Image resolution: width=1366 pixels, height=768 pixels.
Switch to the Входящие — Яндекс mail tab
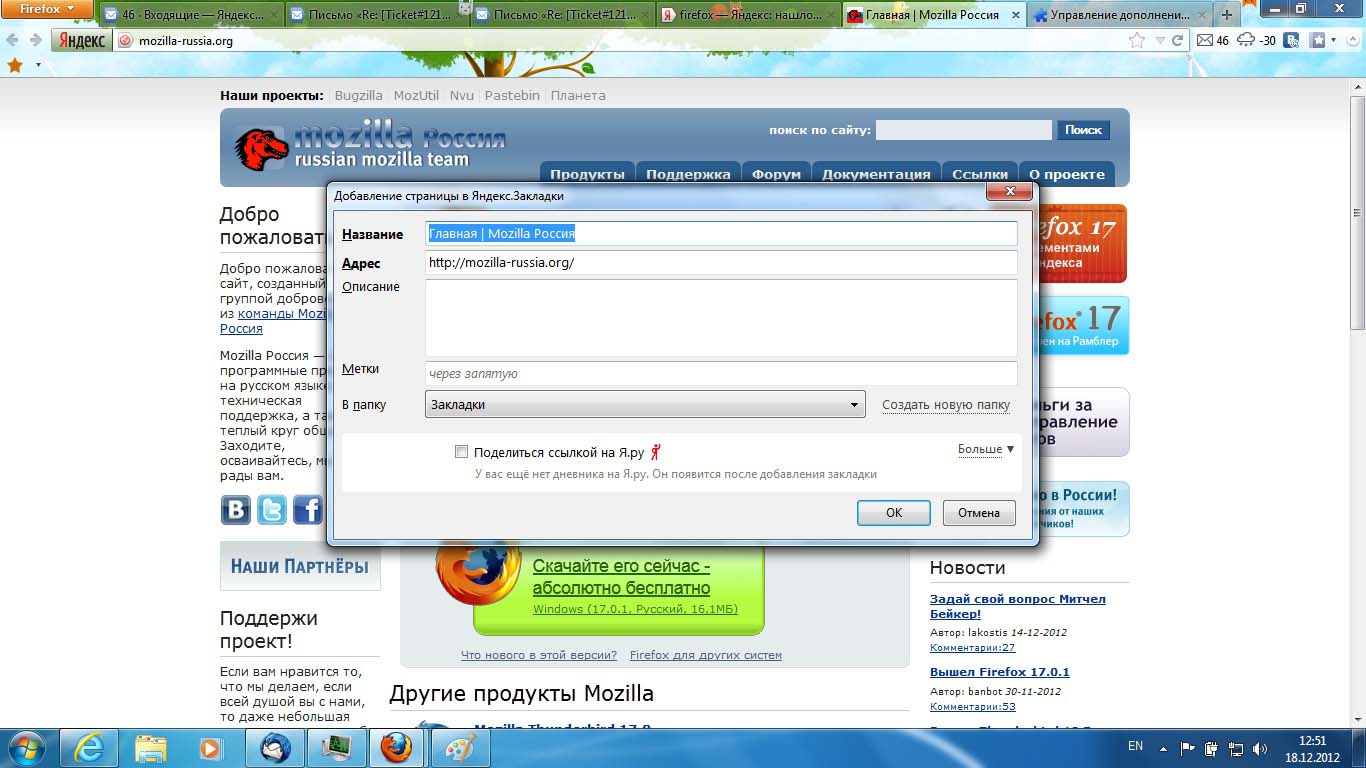(191, 15)
